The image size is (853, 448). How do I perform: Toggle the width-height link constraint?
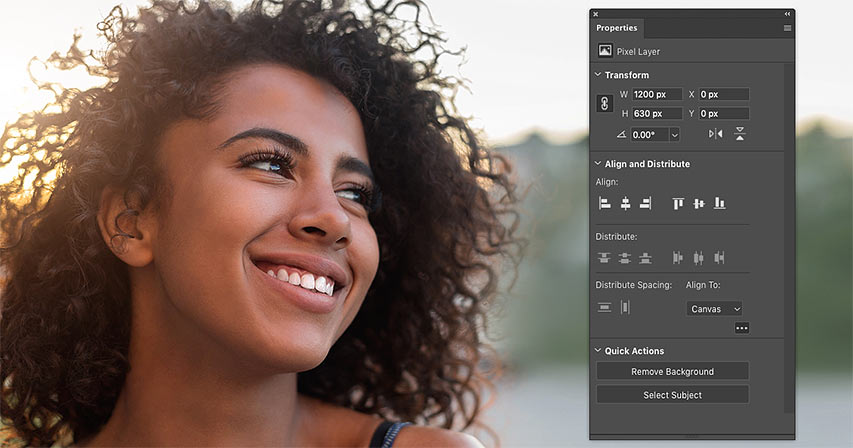[604, 104]
